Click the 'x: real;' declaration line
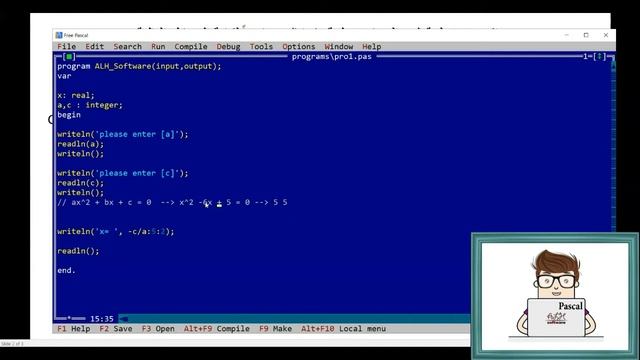 pos(76,95)
